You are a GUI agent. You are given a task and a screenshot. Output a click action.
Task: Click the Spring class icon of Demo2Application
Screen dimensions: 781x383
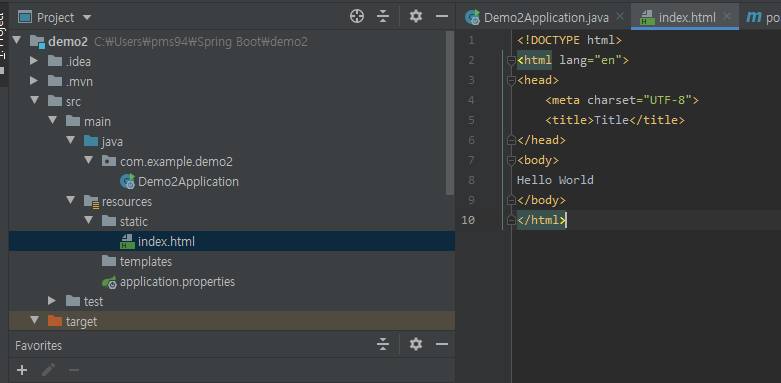pyautogui.click(x=128, y=181)
